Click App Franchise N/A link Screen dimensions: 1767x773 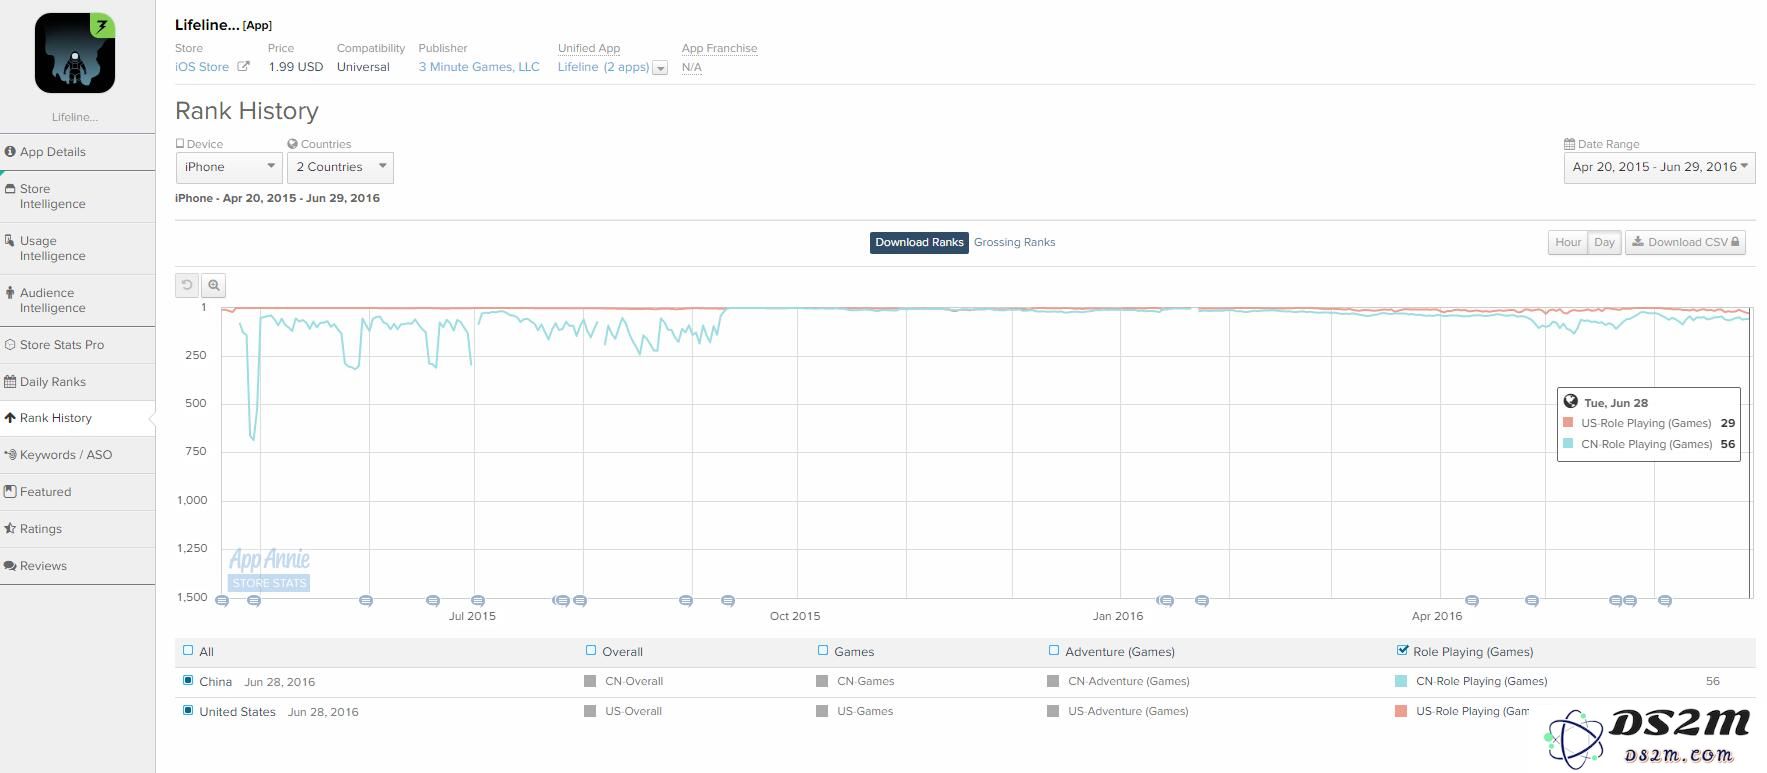click(692, 67)
